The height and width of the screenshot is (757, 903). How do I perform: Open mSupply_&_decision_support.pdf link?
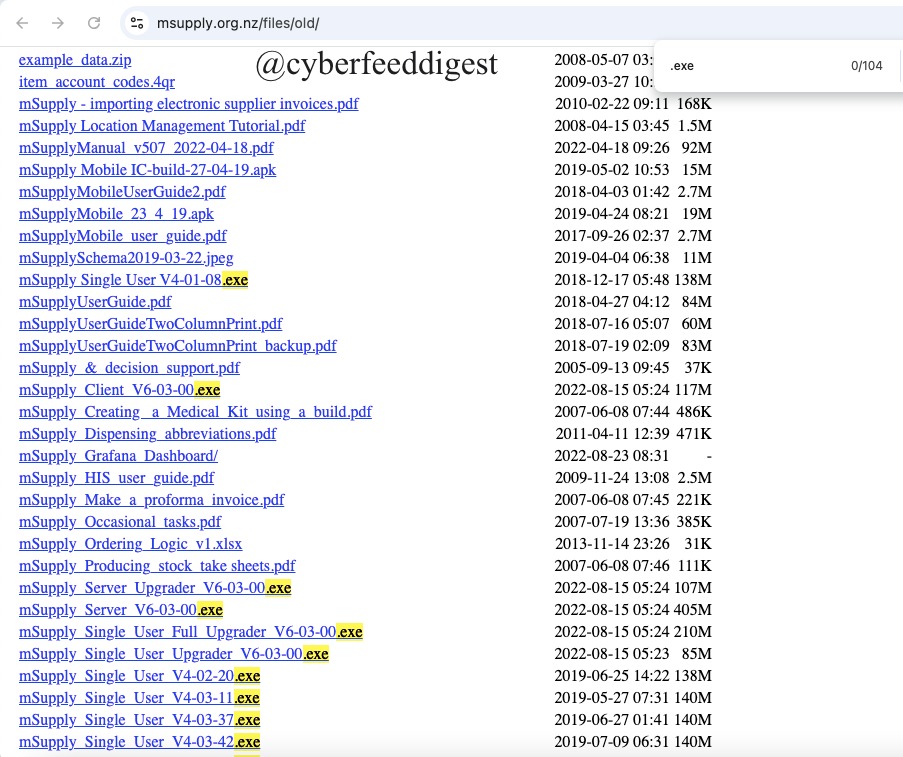pos(130,368)
